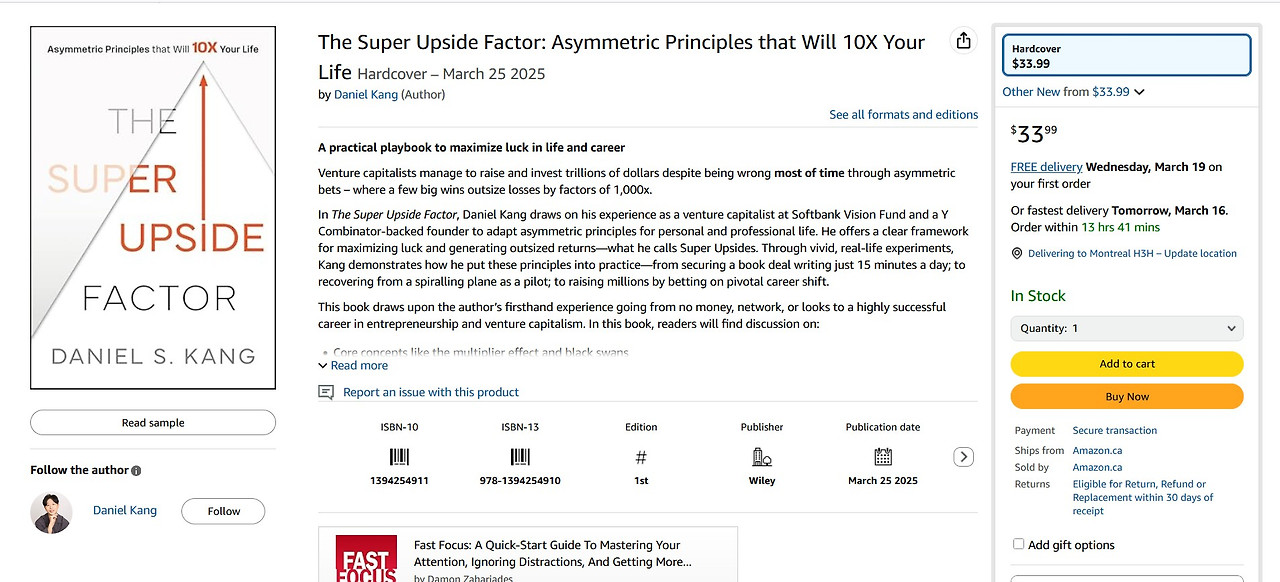
Task: Open the Read sample button
Action: (153, 423)
